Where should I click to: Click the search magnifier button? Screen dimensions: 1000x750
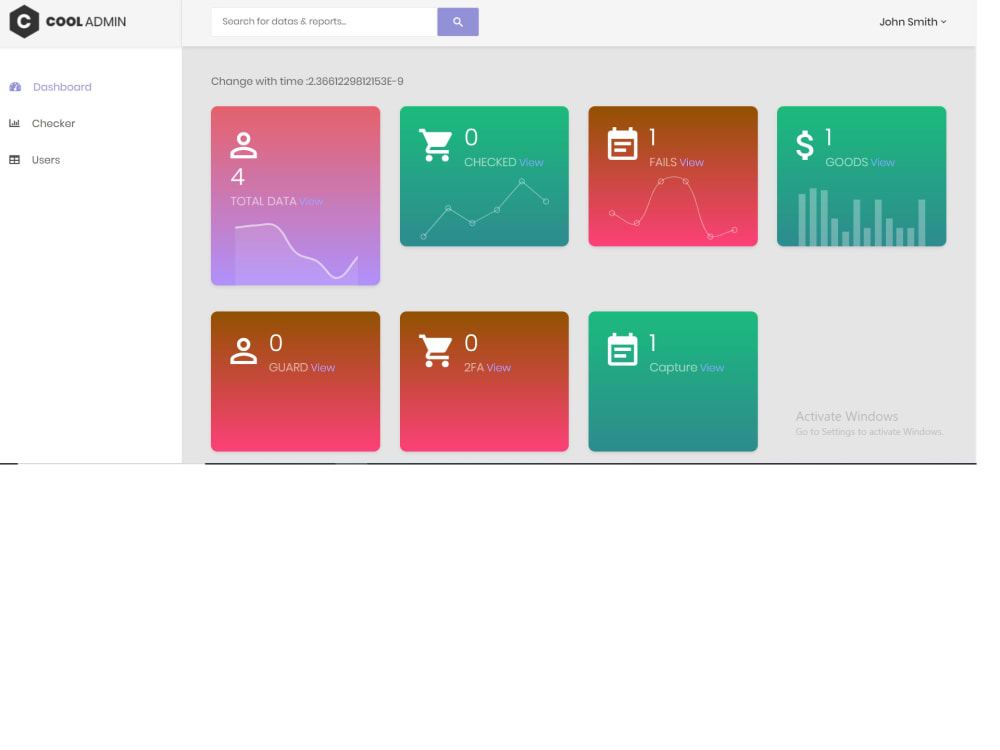pos(457,21)
